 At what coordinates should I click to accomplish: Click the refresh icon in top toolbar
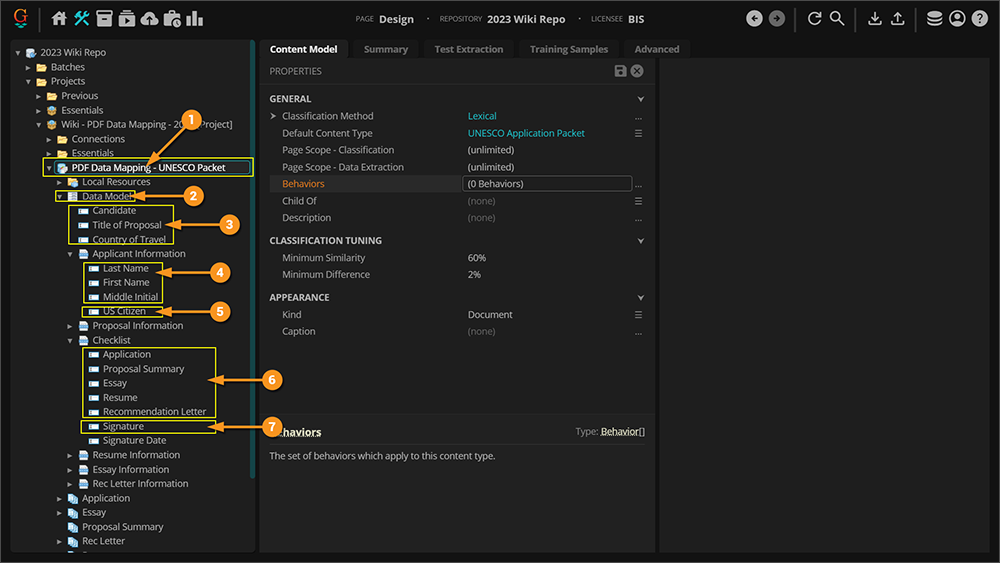[814, 18]
